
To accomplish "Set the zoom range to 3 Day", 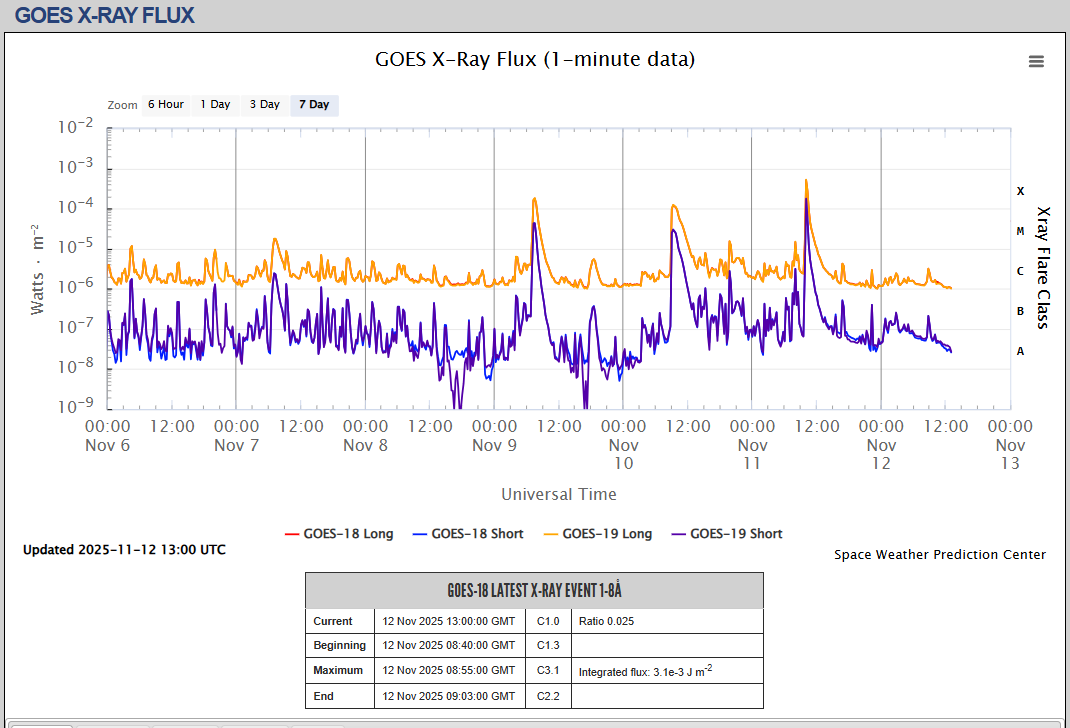I will pyautogui.click(x=265, y=105).
